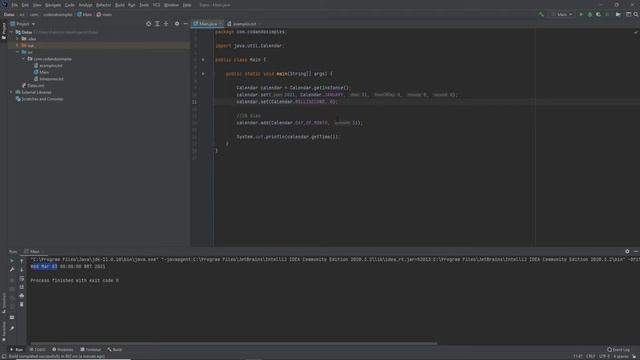This screenshot has height=360, width=640.
Task: Expand External Libraries node
Action: pos(11,92)
